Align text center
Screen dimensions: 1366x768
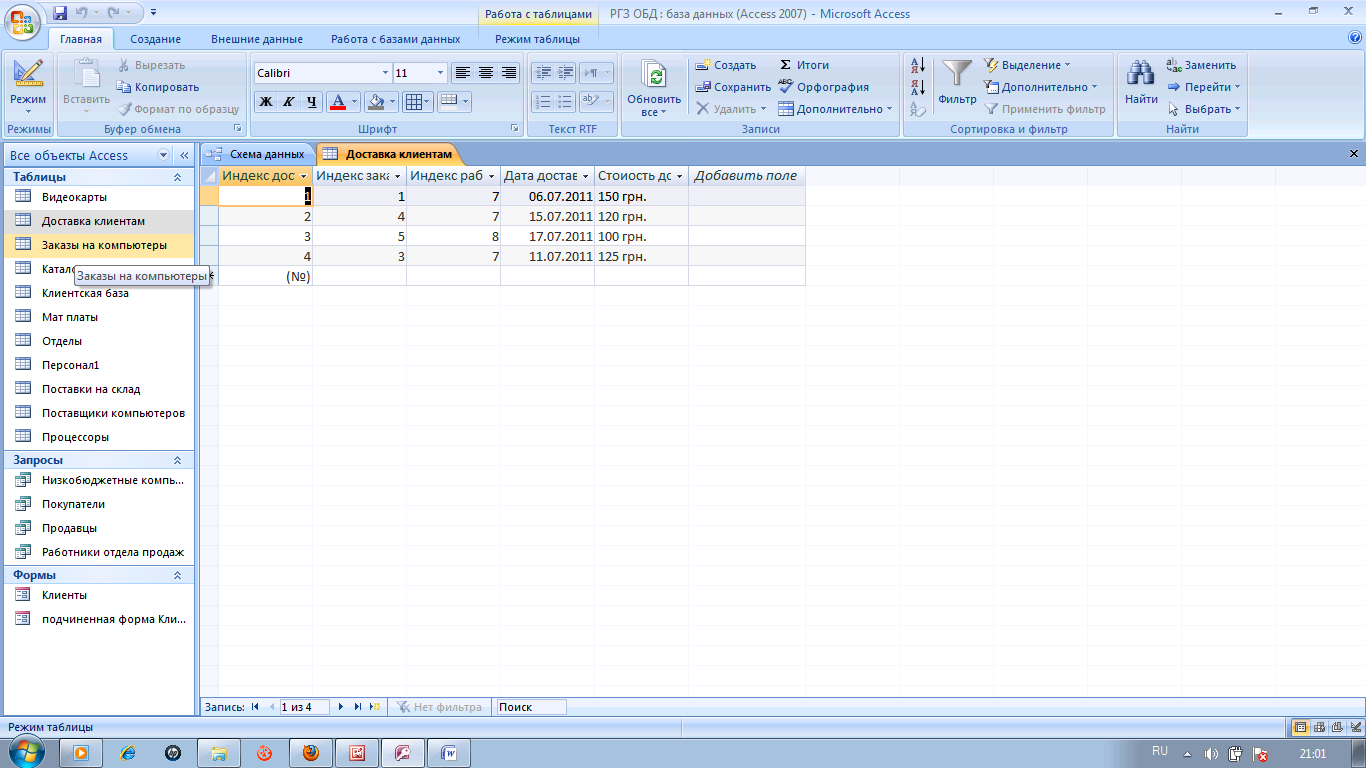pyautogui.click(x=485, y=73)
